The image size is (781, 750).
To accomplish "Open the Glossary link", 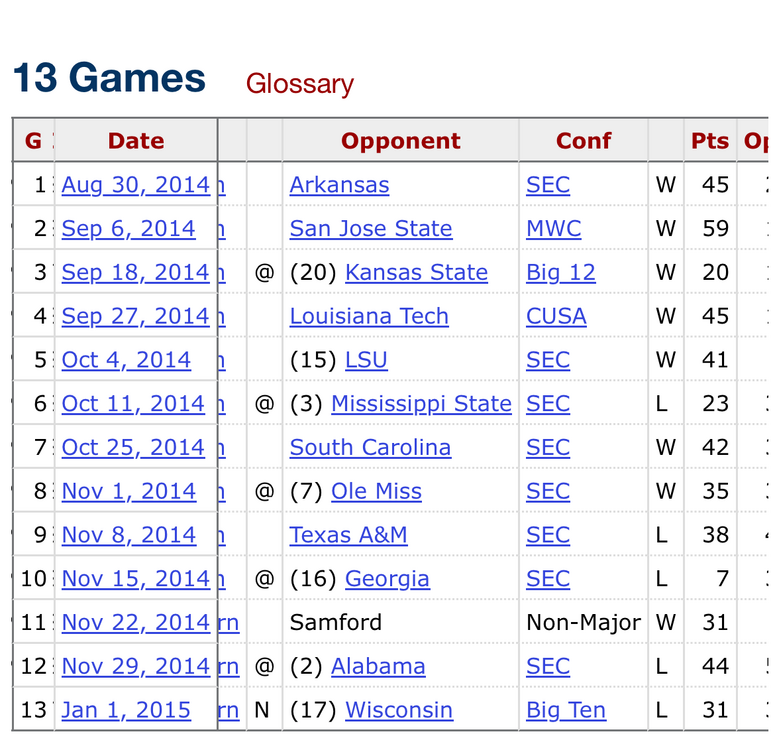I will click(x=299, y=84).
